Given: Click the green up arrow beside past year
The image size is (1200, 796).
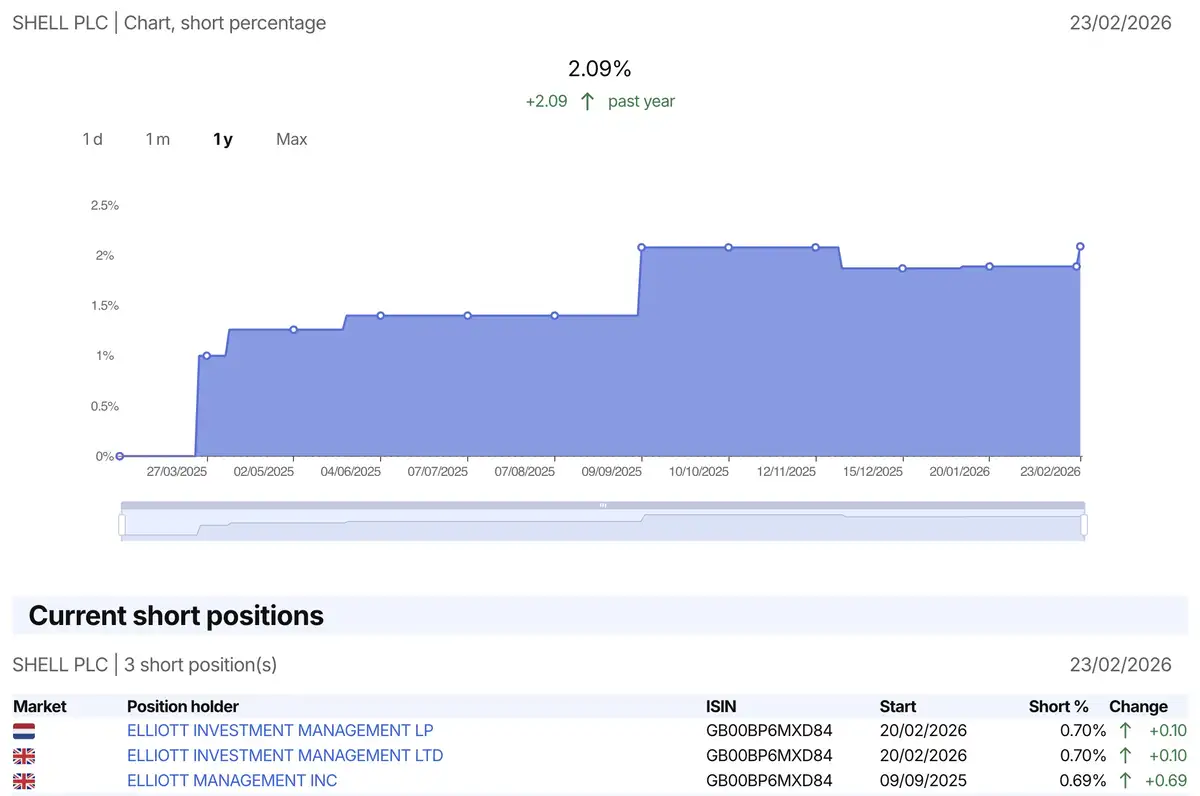Looking at the screenshot, I should [x=588, y=101].
